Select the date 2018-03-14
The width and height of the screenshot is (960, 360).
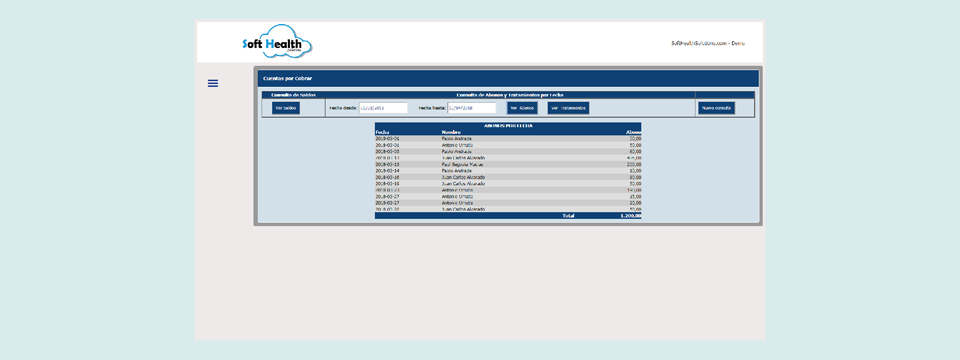[x=387, y=171]
